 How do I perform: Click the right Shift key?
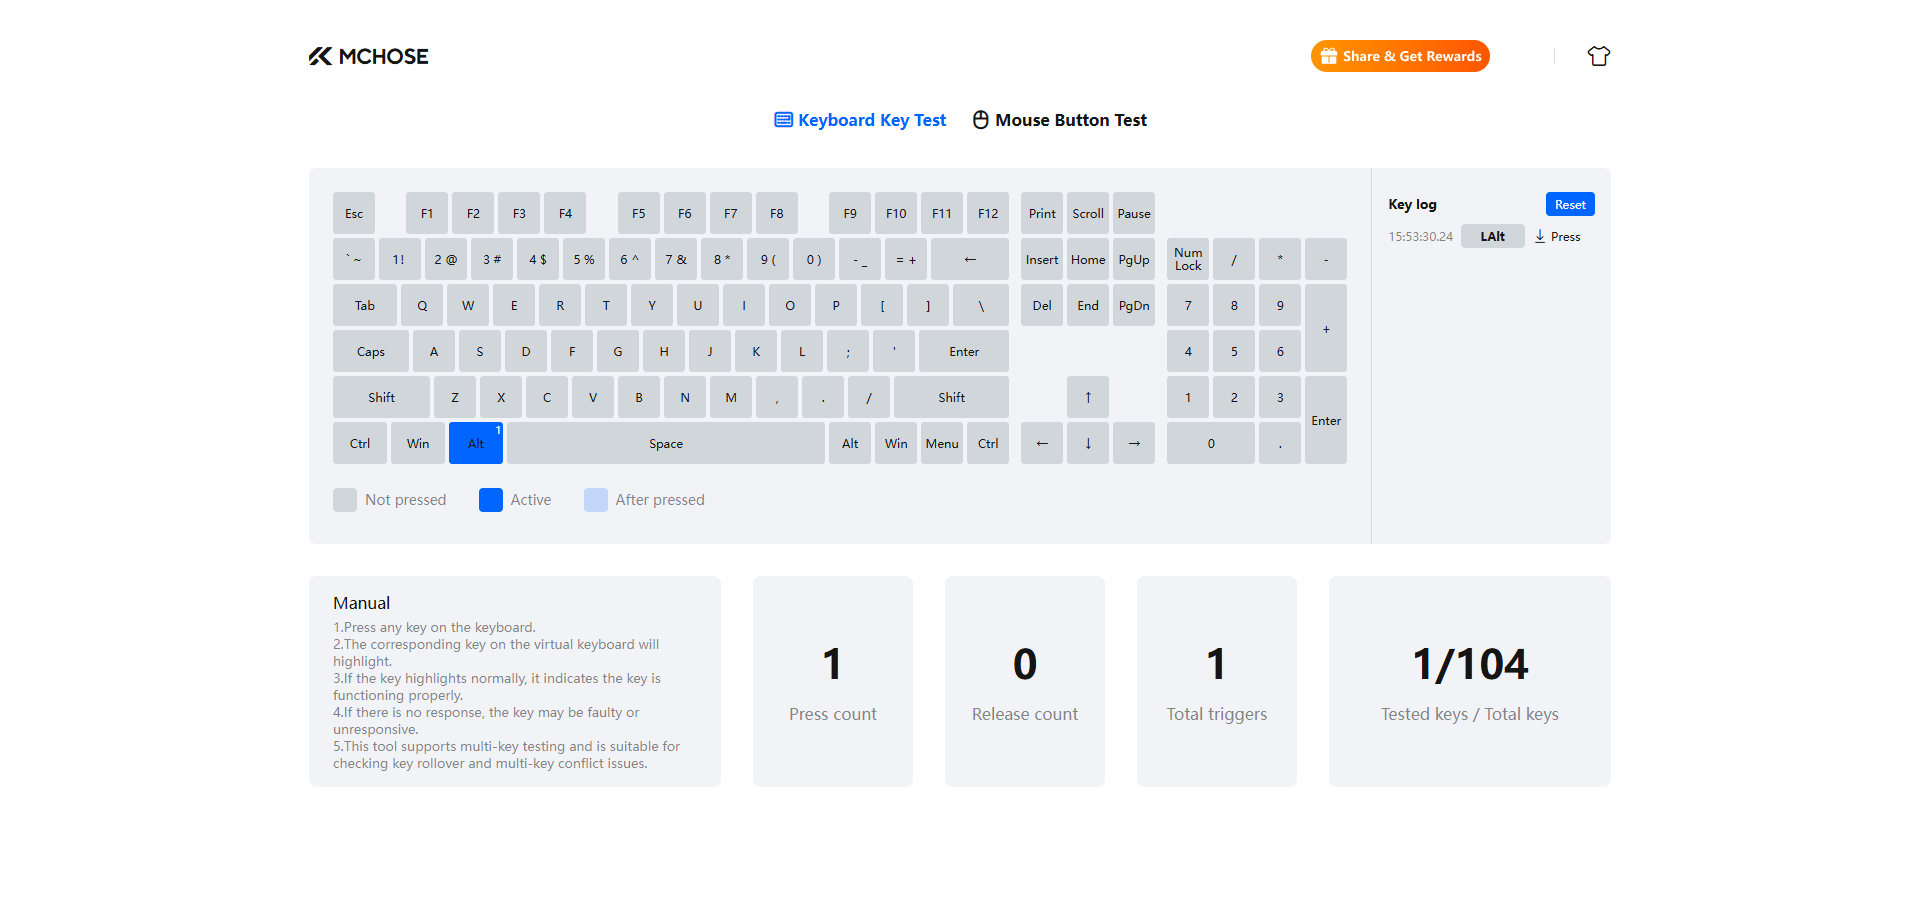coord(951,397)
